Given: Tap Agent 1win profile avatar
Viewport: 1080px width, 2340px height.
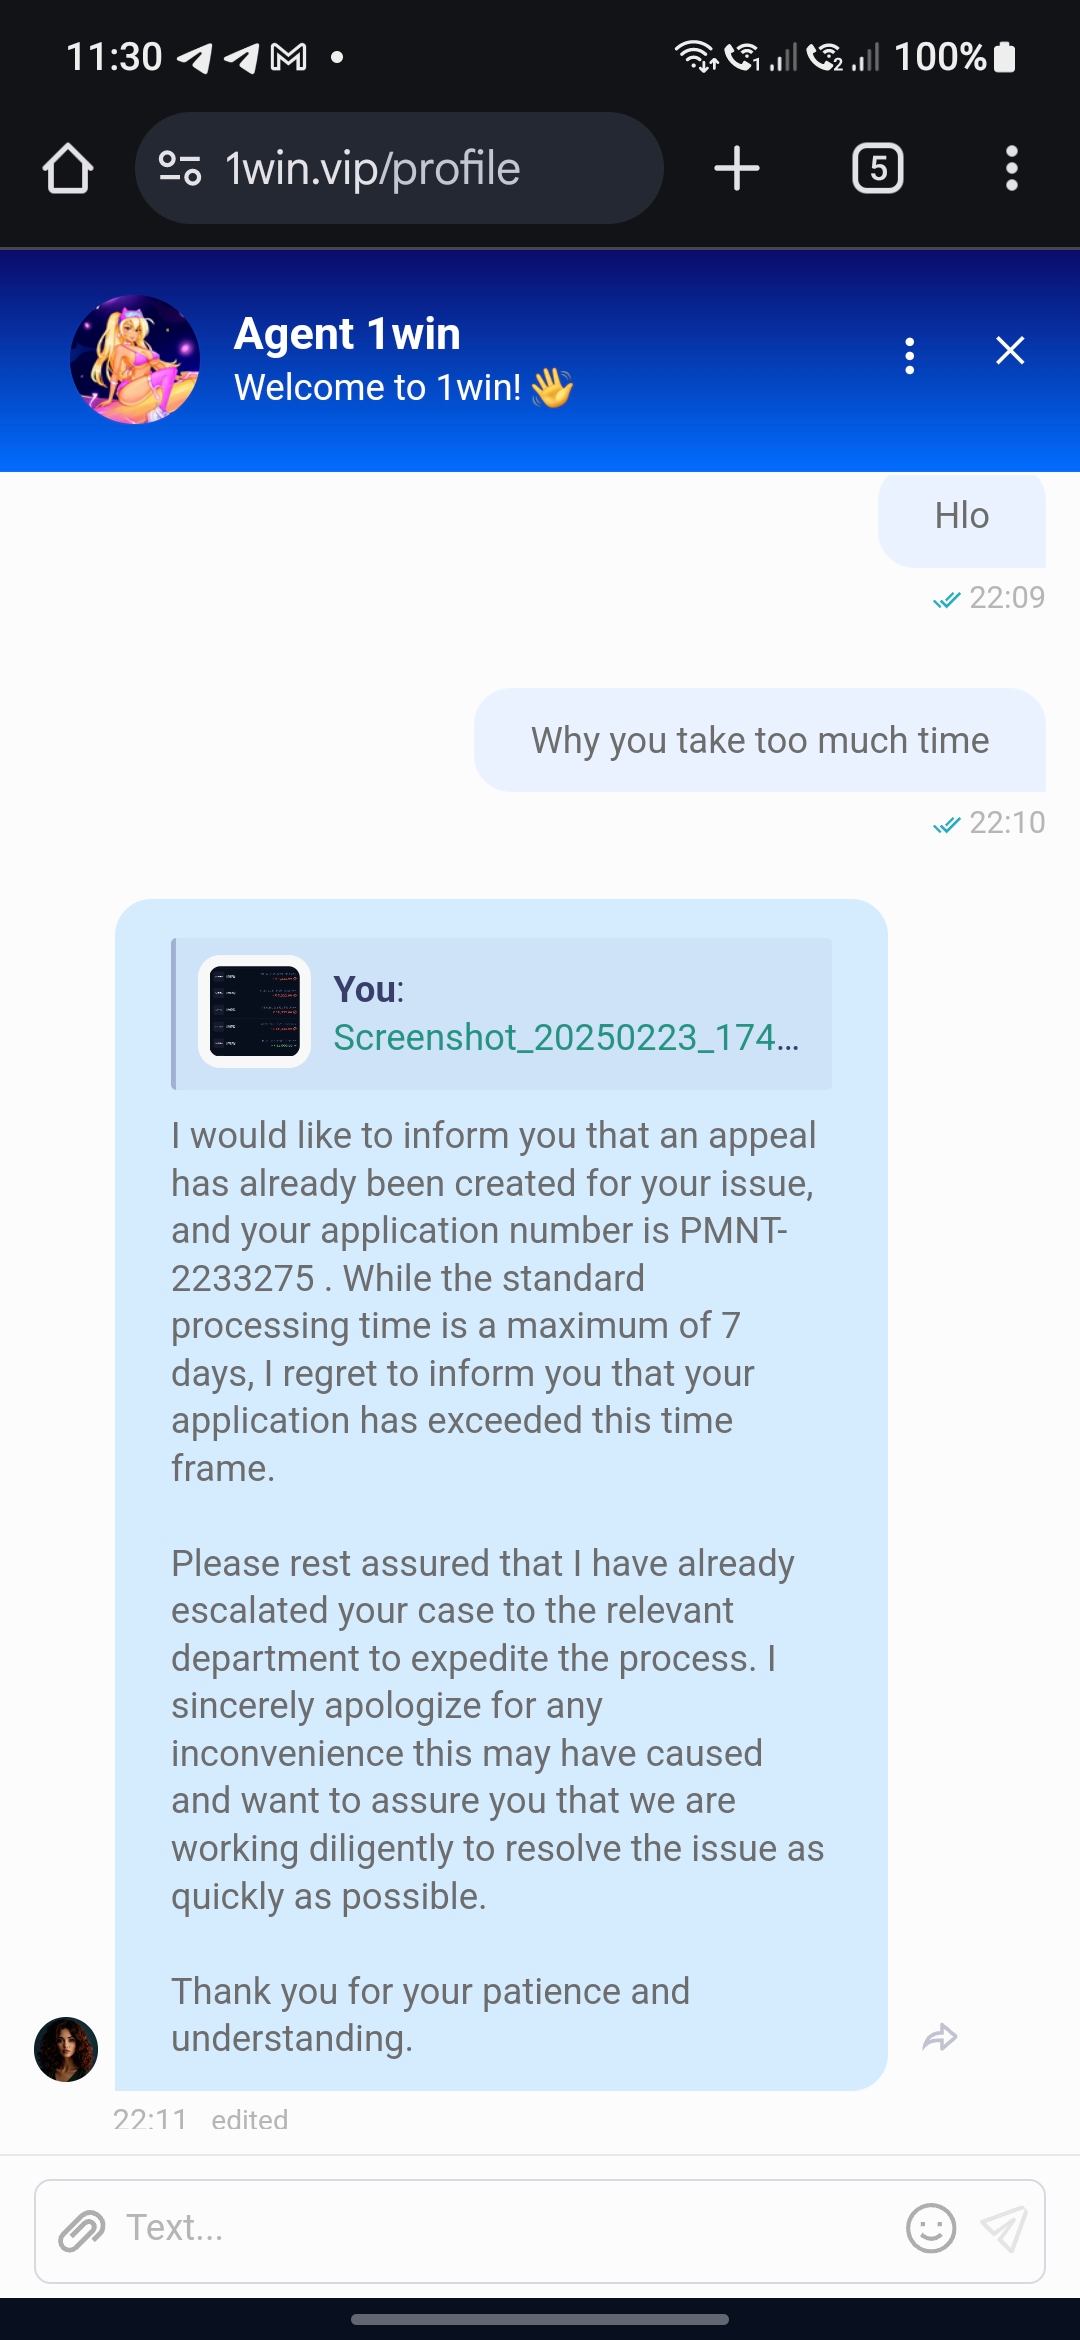Looking at the screenshot, I should click(135, 359).
